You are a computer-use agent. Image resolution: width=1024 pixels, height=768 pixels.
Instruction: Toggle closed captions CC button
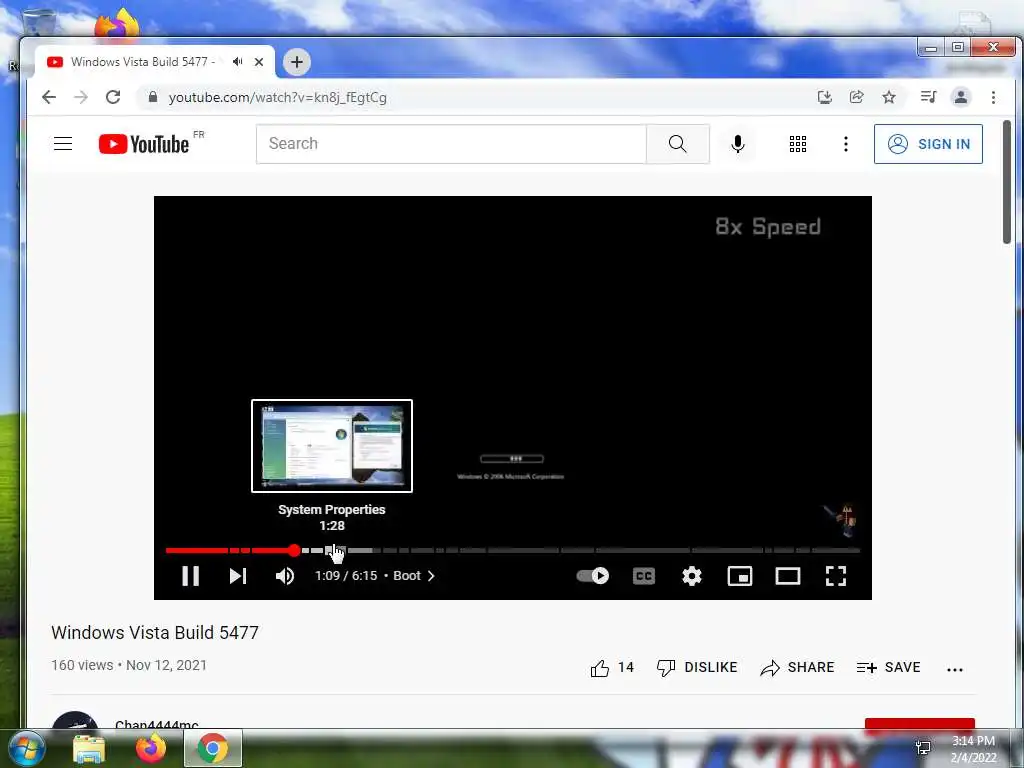(644, 575)
